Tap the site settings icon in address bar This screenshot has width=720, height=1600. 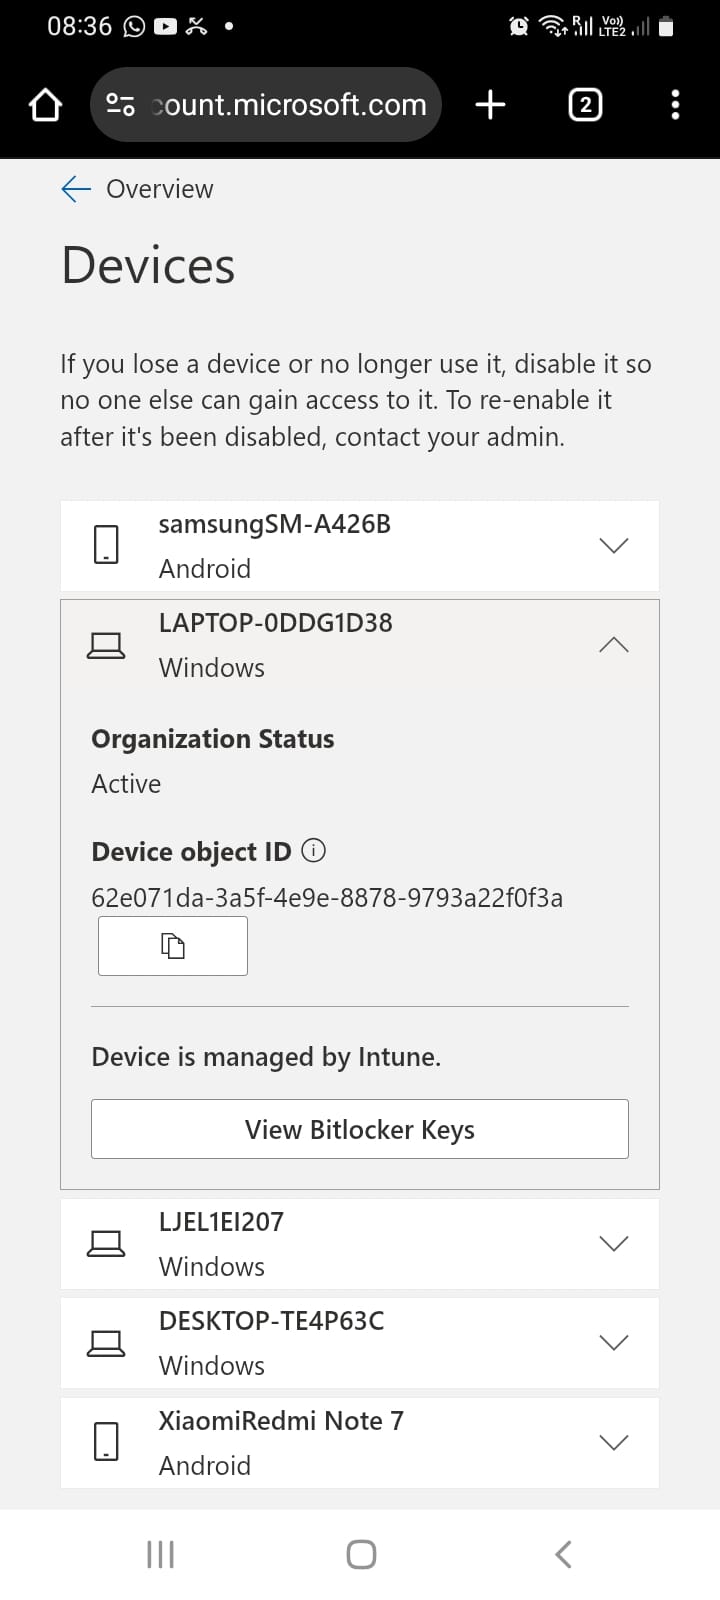120,104
